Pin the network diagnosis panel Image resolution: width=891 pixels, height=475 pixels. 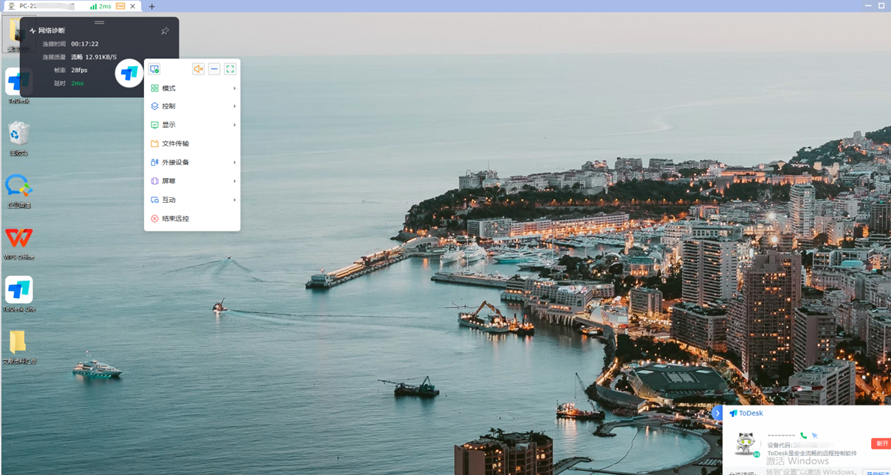coord(165,31)
